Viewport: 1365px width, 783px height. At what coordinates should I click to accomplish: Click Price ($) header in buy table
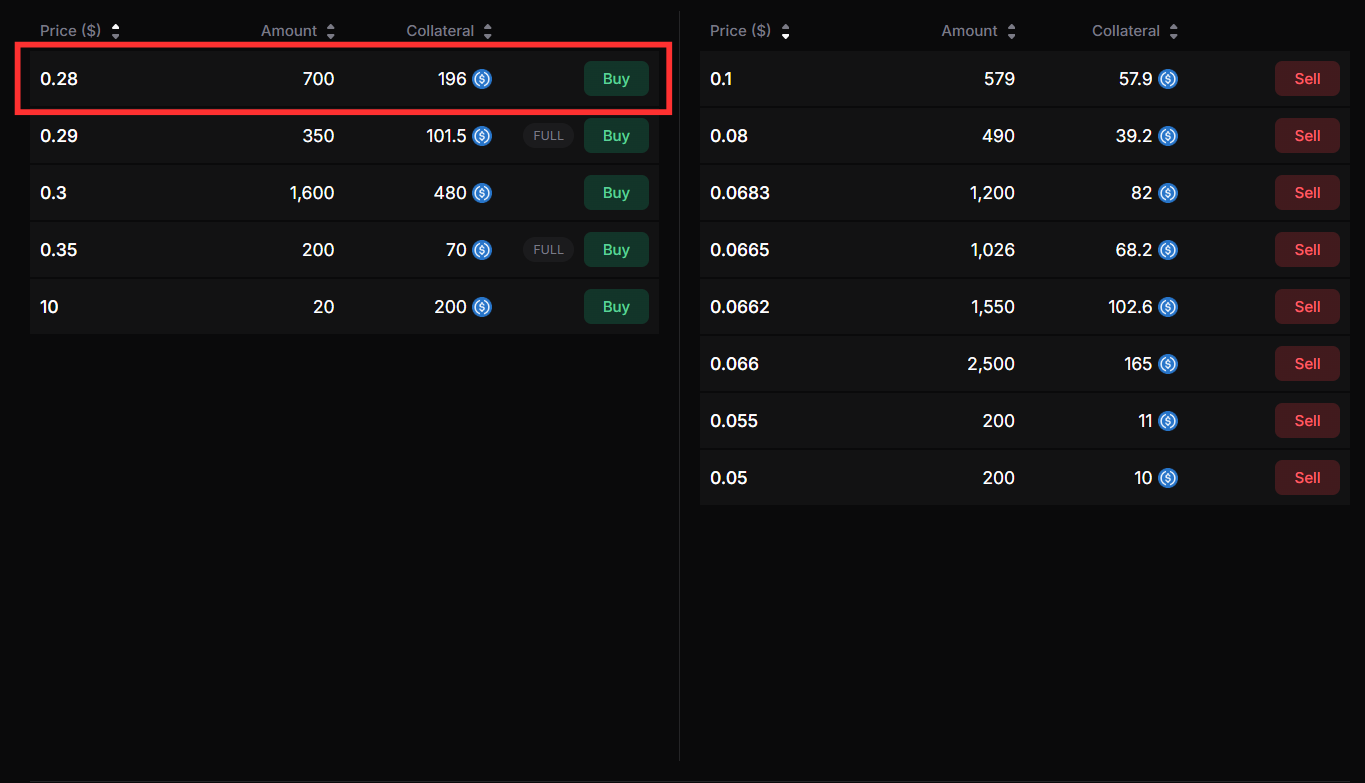tap(70, 31)
